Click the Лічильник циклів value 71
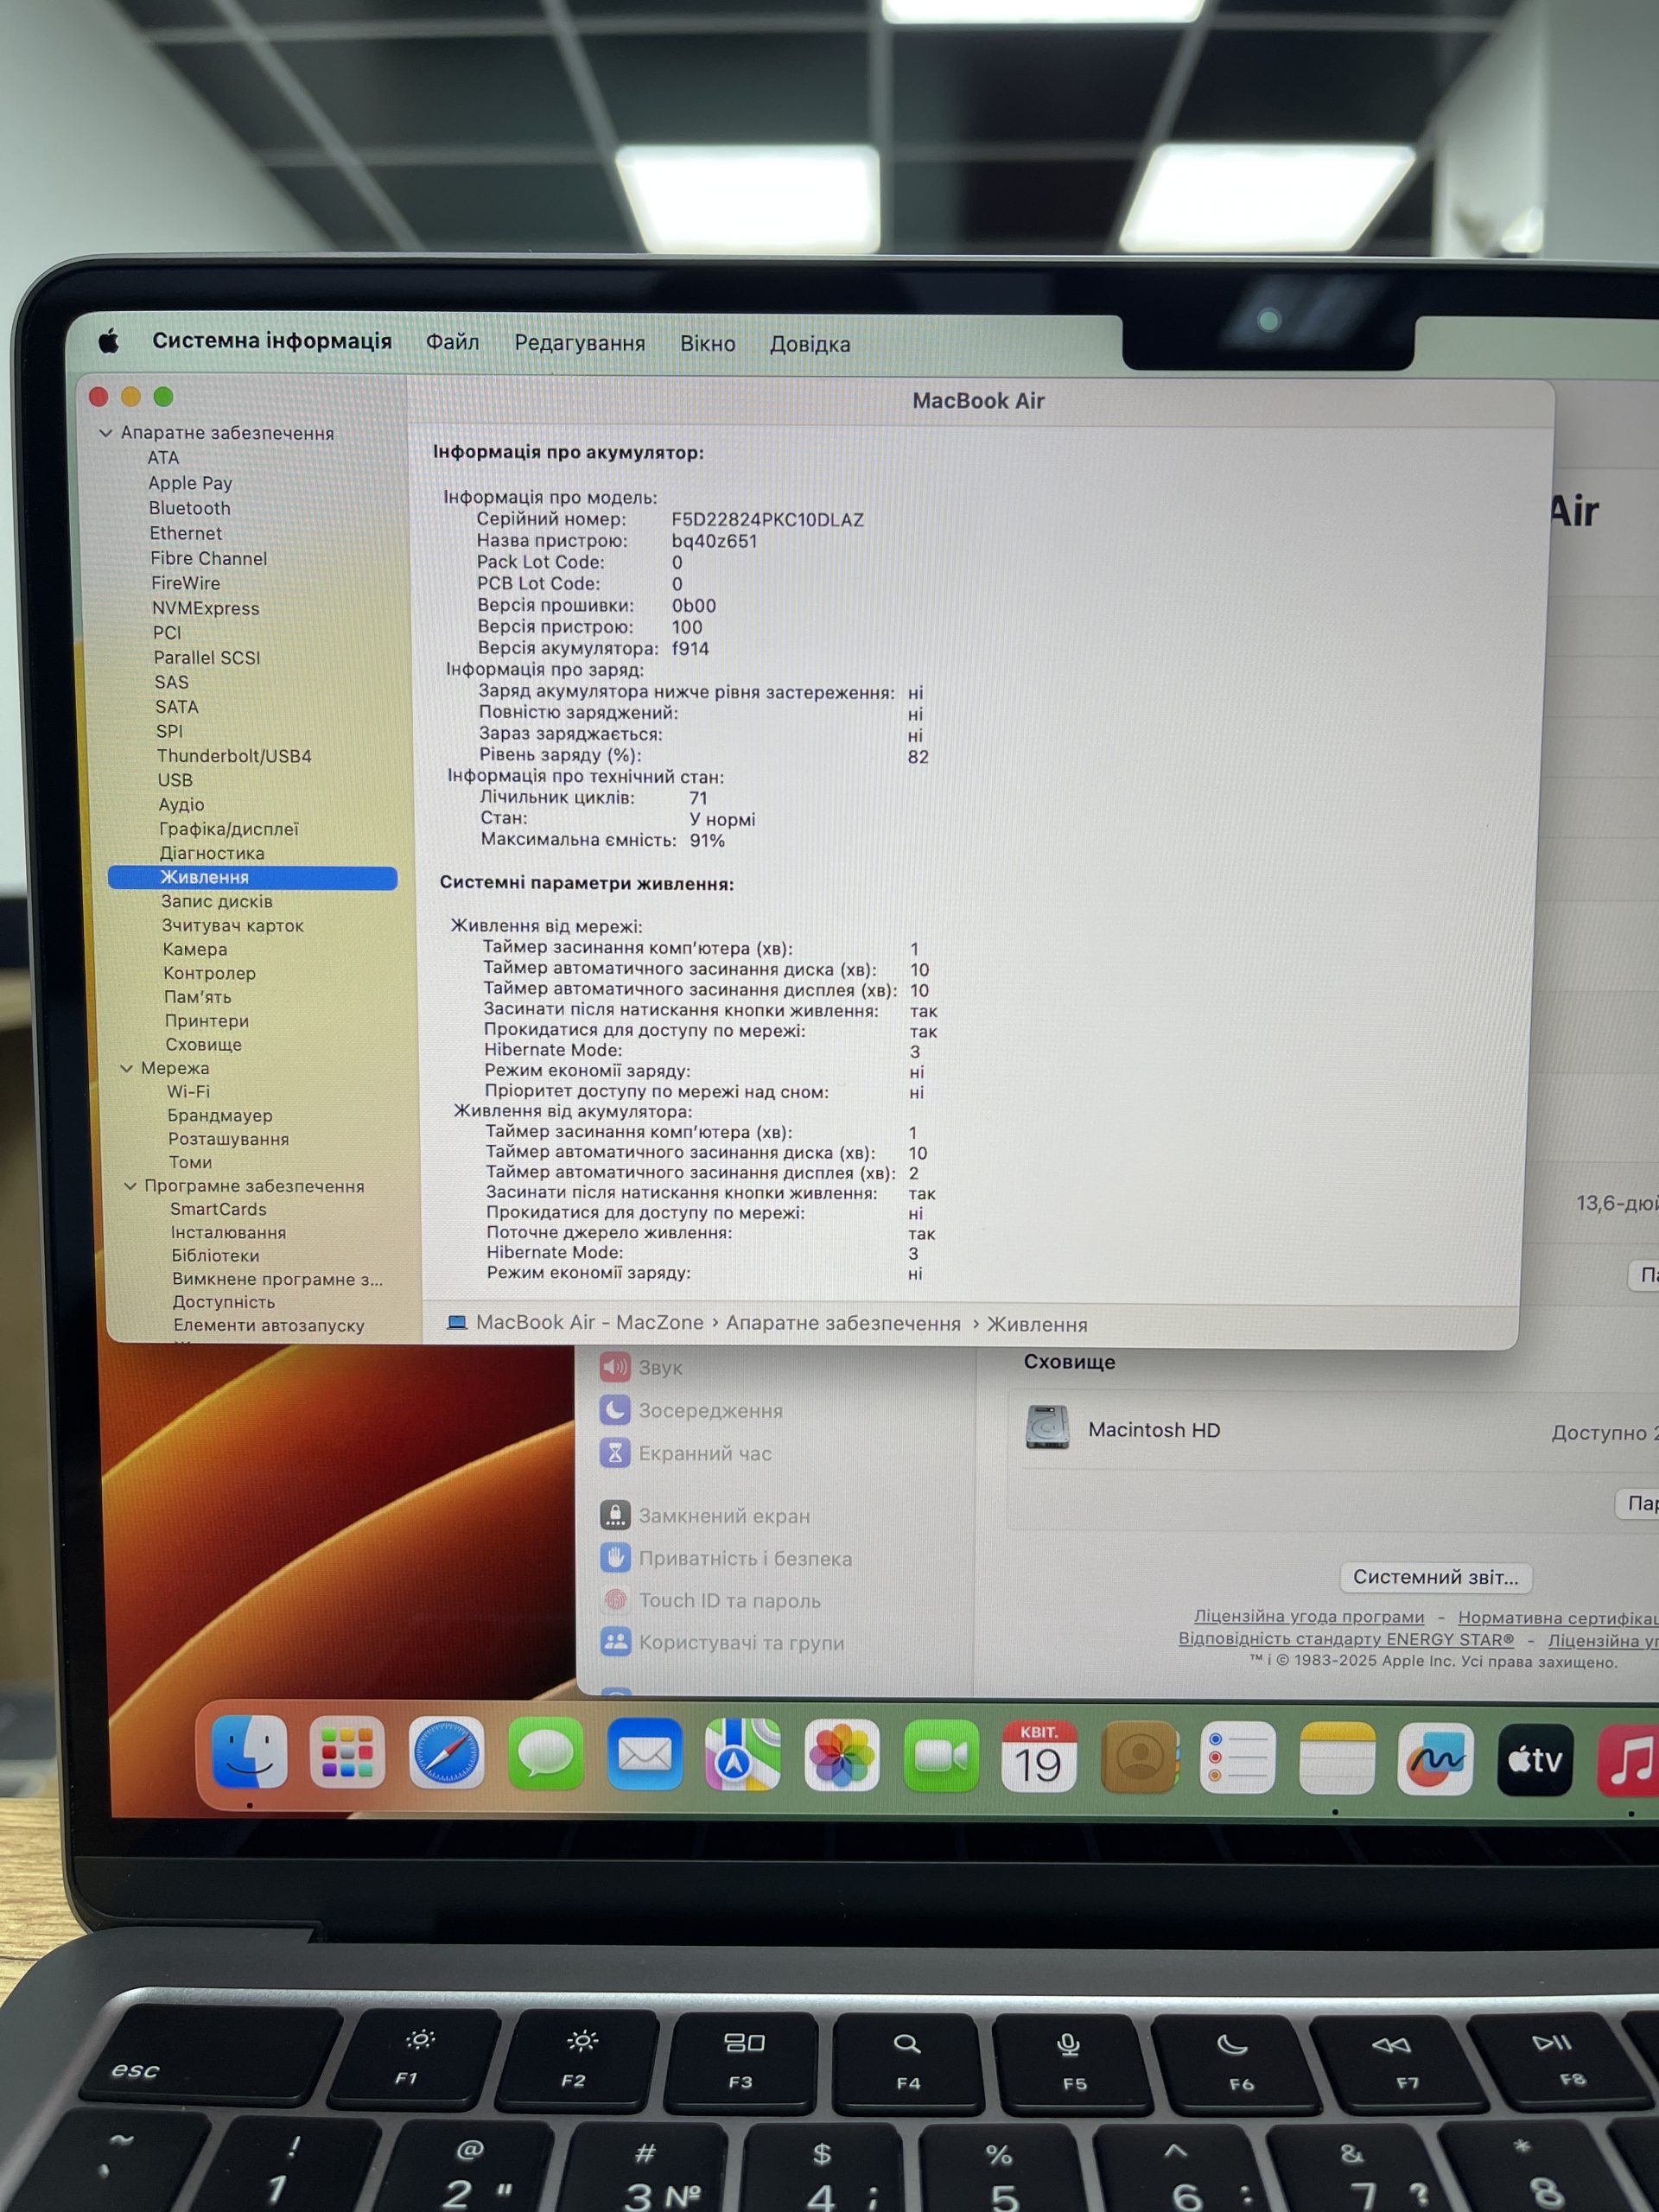Image resolution: width=1659 pixels, height=2212 pixels. [698, 798]
